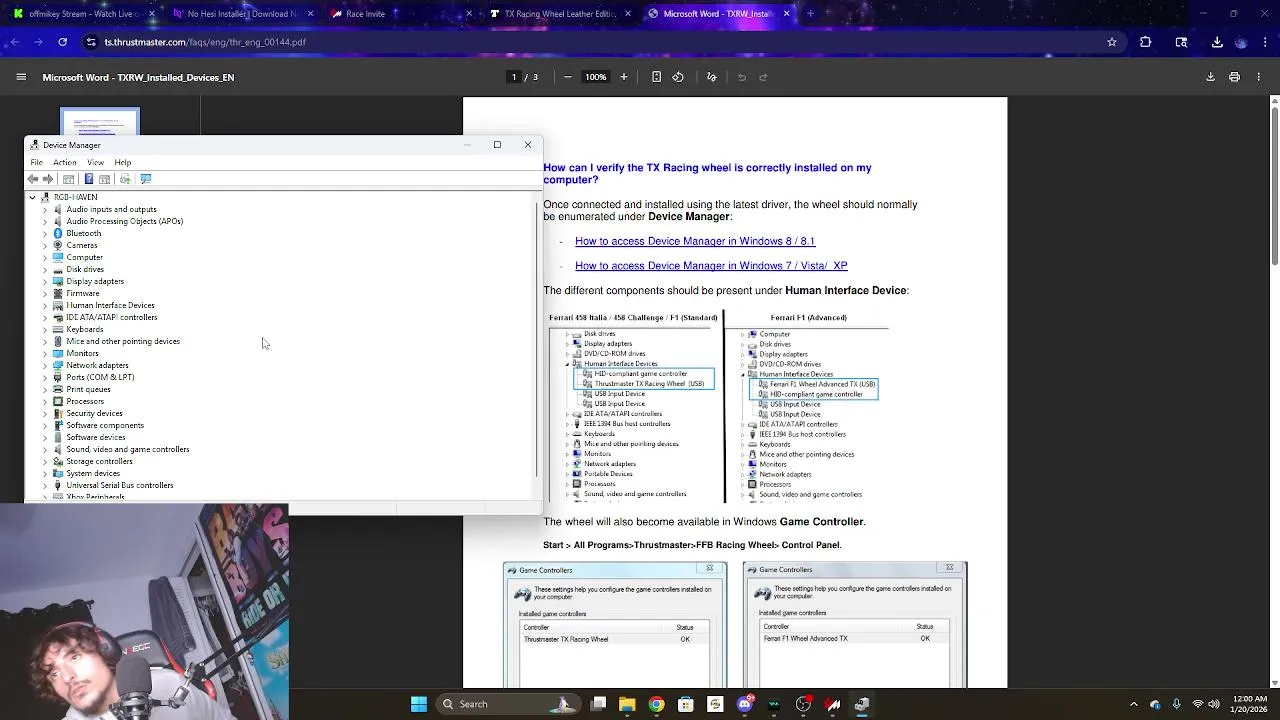
Task: Expand Audio inputs and outputs node
Action: (45, 209)
